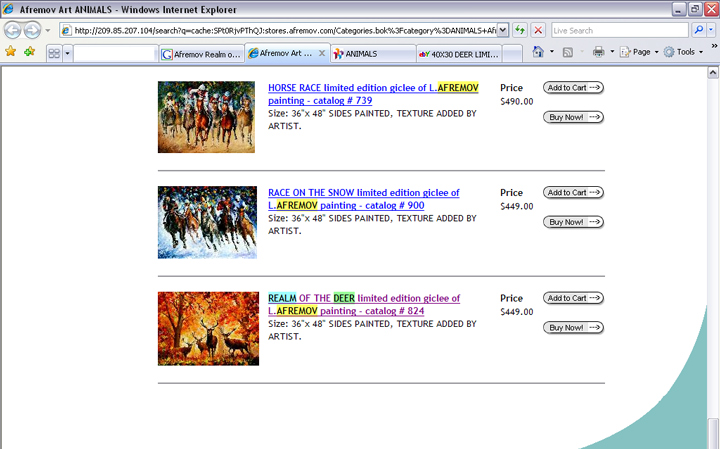Open the REALM OF THE DEER catalog # 824 link

(x=364, y=304)
